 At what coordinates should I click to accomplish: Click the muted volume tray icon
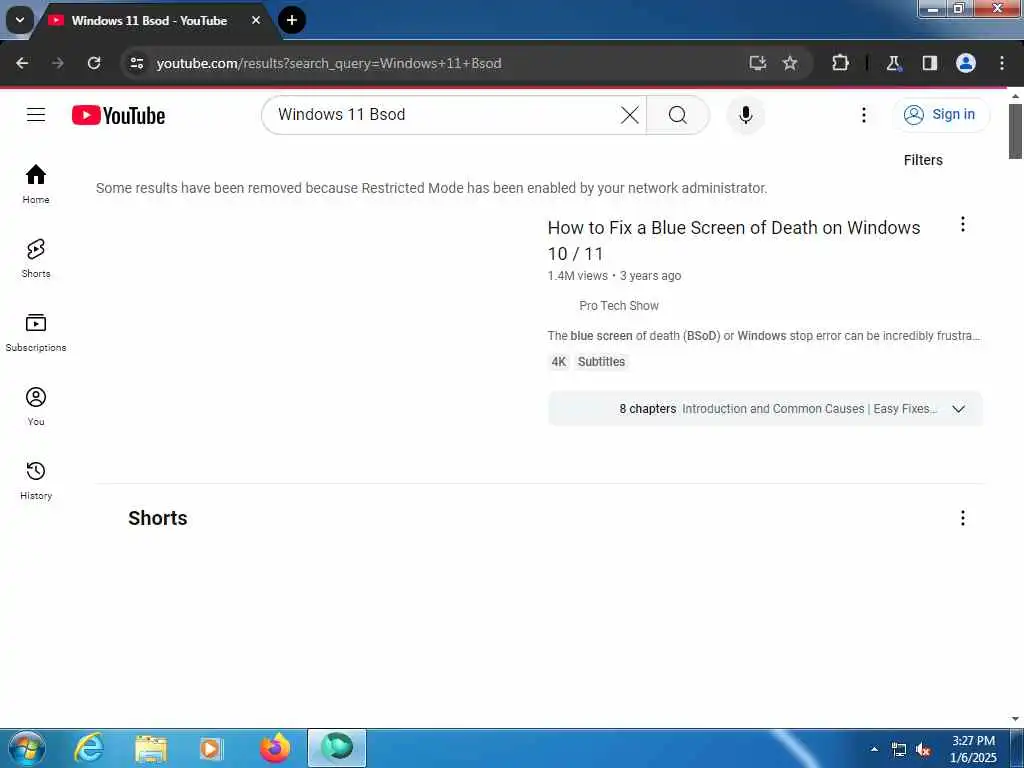coord(923,750)
